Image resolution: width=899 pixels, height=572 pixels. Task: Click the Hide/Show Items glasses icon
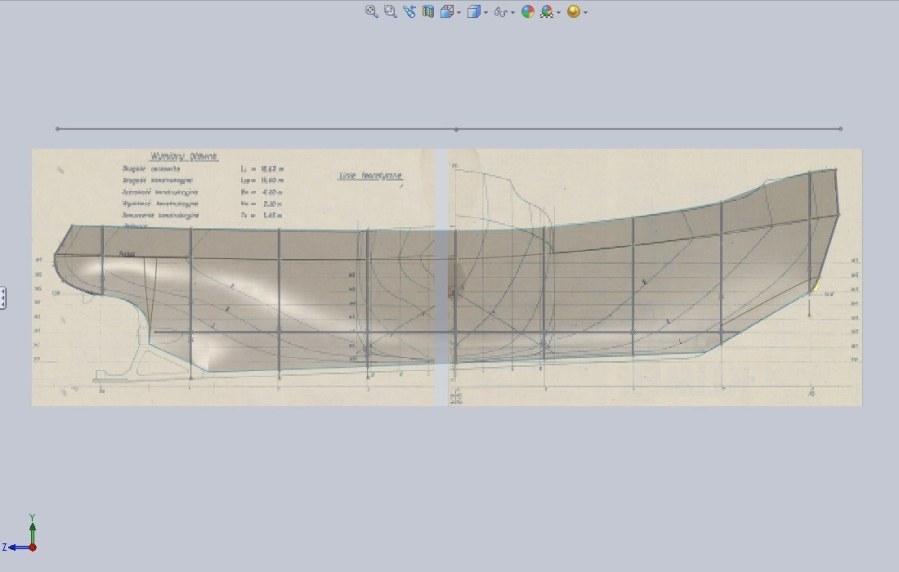(x=501, y=12)
